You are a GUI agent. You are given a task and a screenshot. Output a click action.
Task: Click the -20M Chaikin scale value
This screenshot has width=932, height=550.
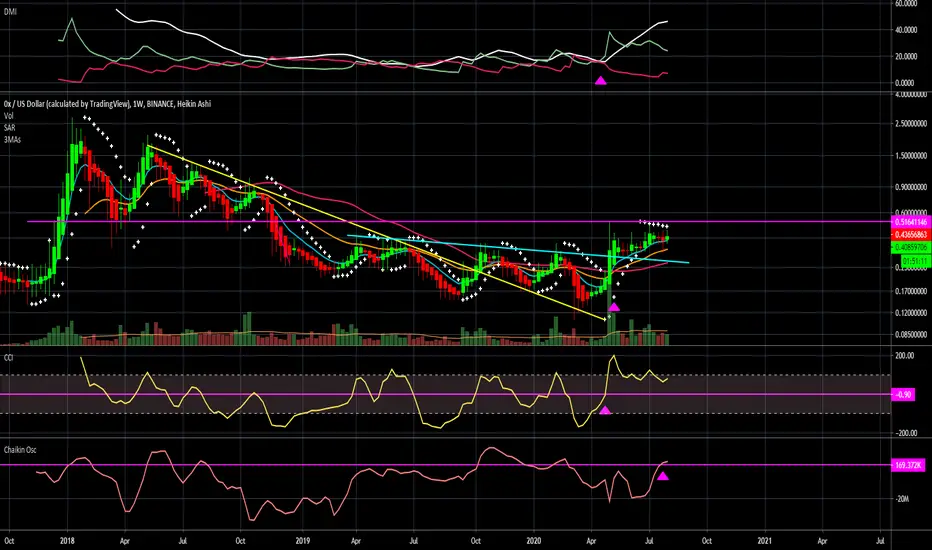902,498
